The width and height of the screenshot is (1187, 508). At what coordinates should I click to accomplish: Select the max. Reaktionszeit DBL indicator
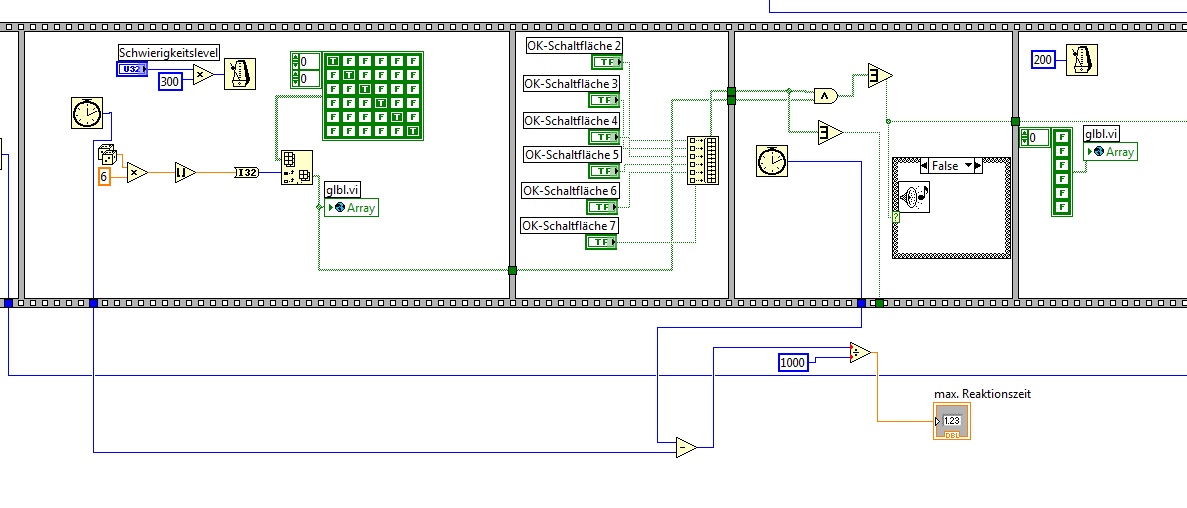tap(952, 421)
